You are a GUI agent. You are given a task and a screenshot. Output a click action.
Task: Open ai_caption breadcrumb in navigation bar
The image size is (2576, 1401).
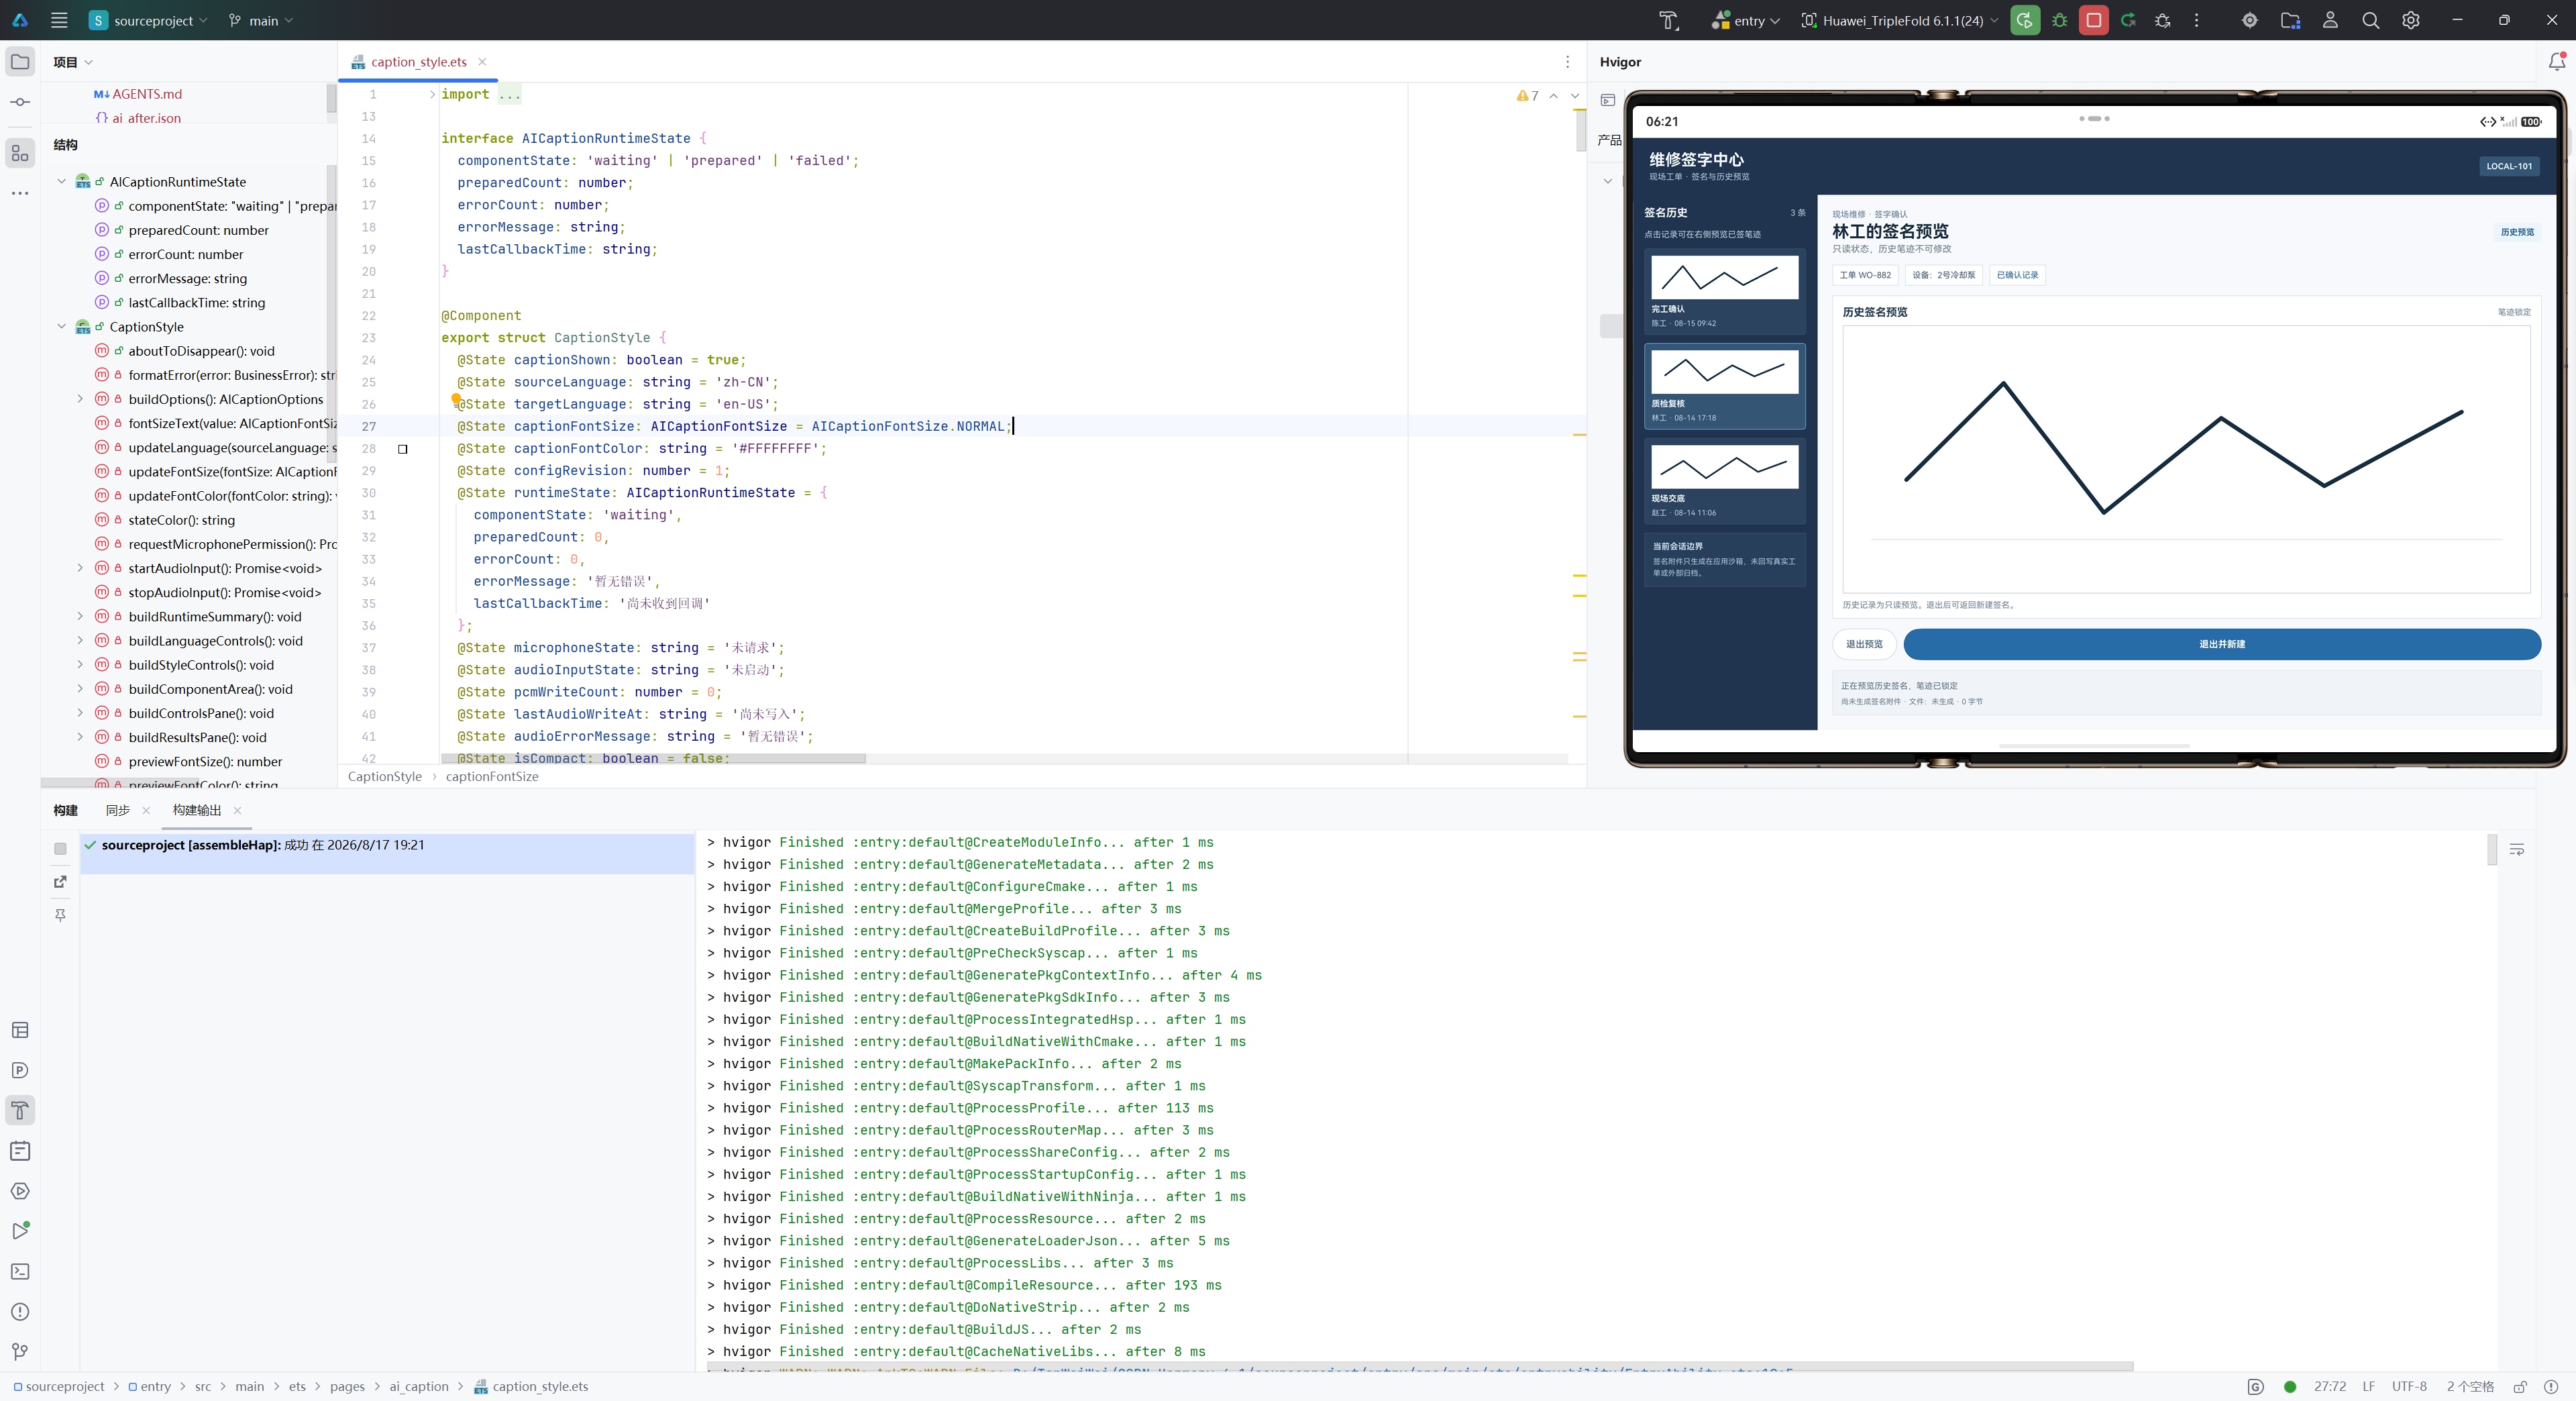point(419,1386)
